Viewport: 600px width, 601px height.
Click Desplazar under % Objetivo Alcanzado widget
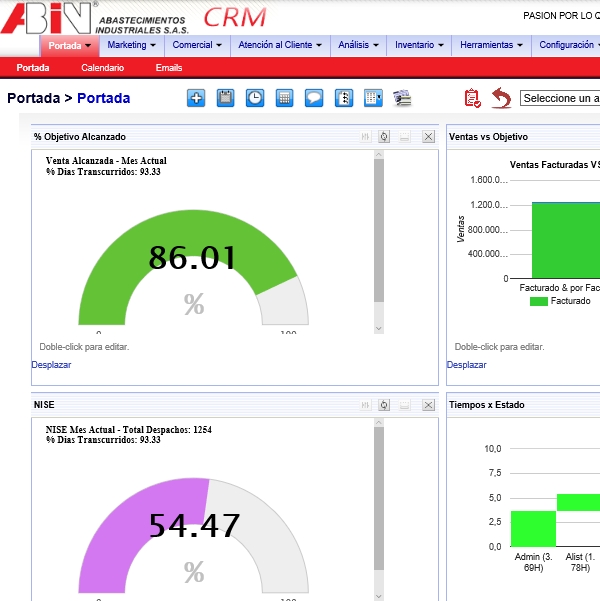pos(51,365)
